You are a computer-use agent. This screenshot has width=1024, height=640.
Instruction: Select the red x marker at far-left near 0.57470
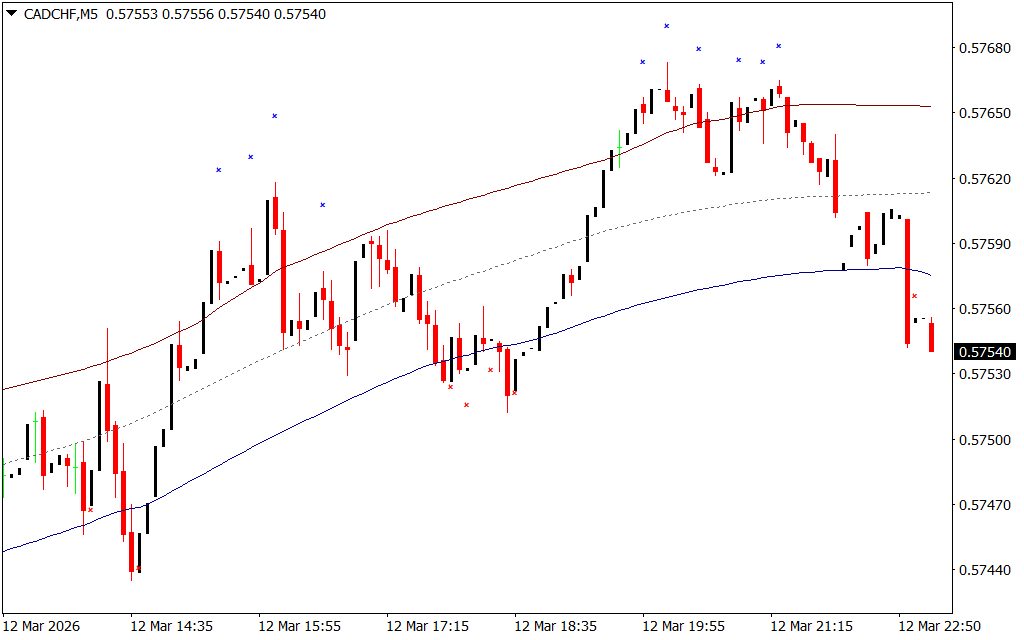91,510
